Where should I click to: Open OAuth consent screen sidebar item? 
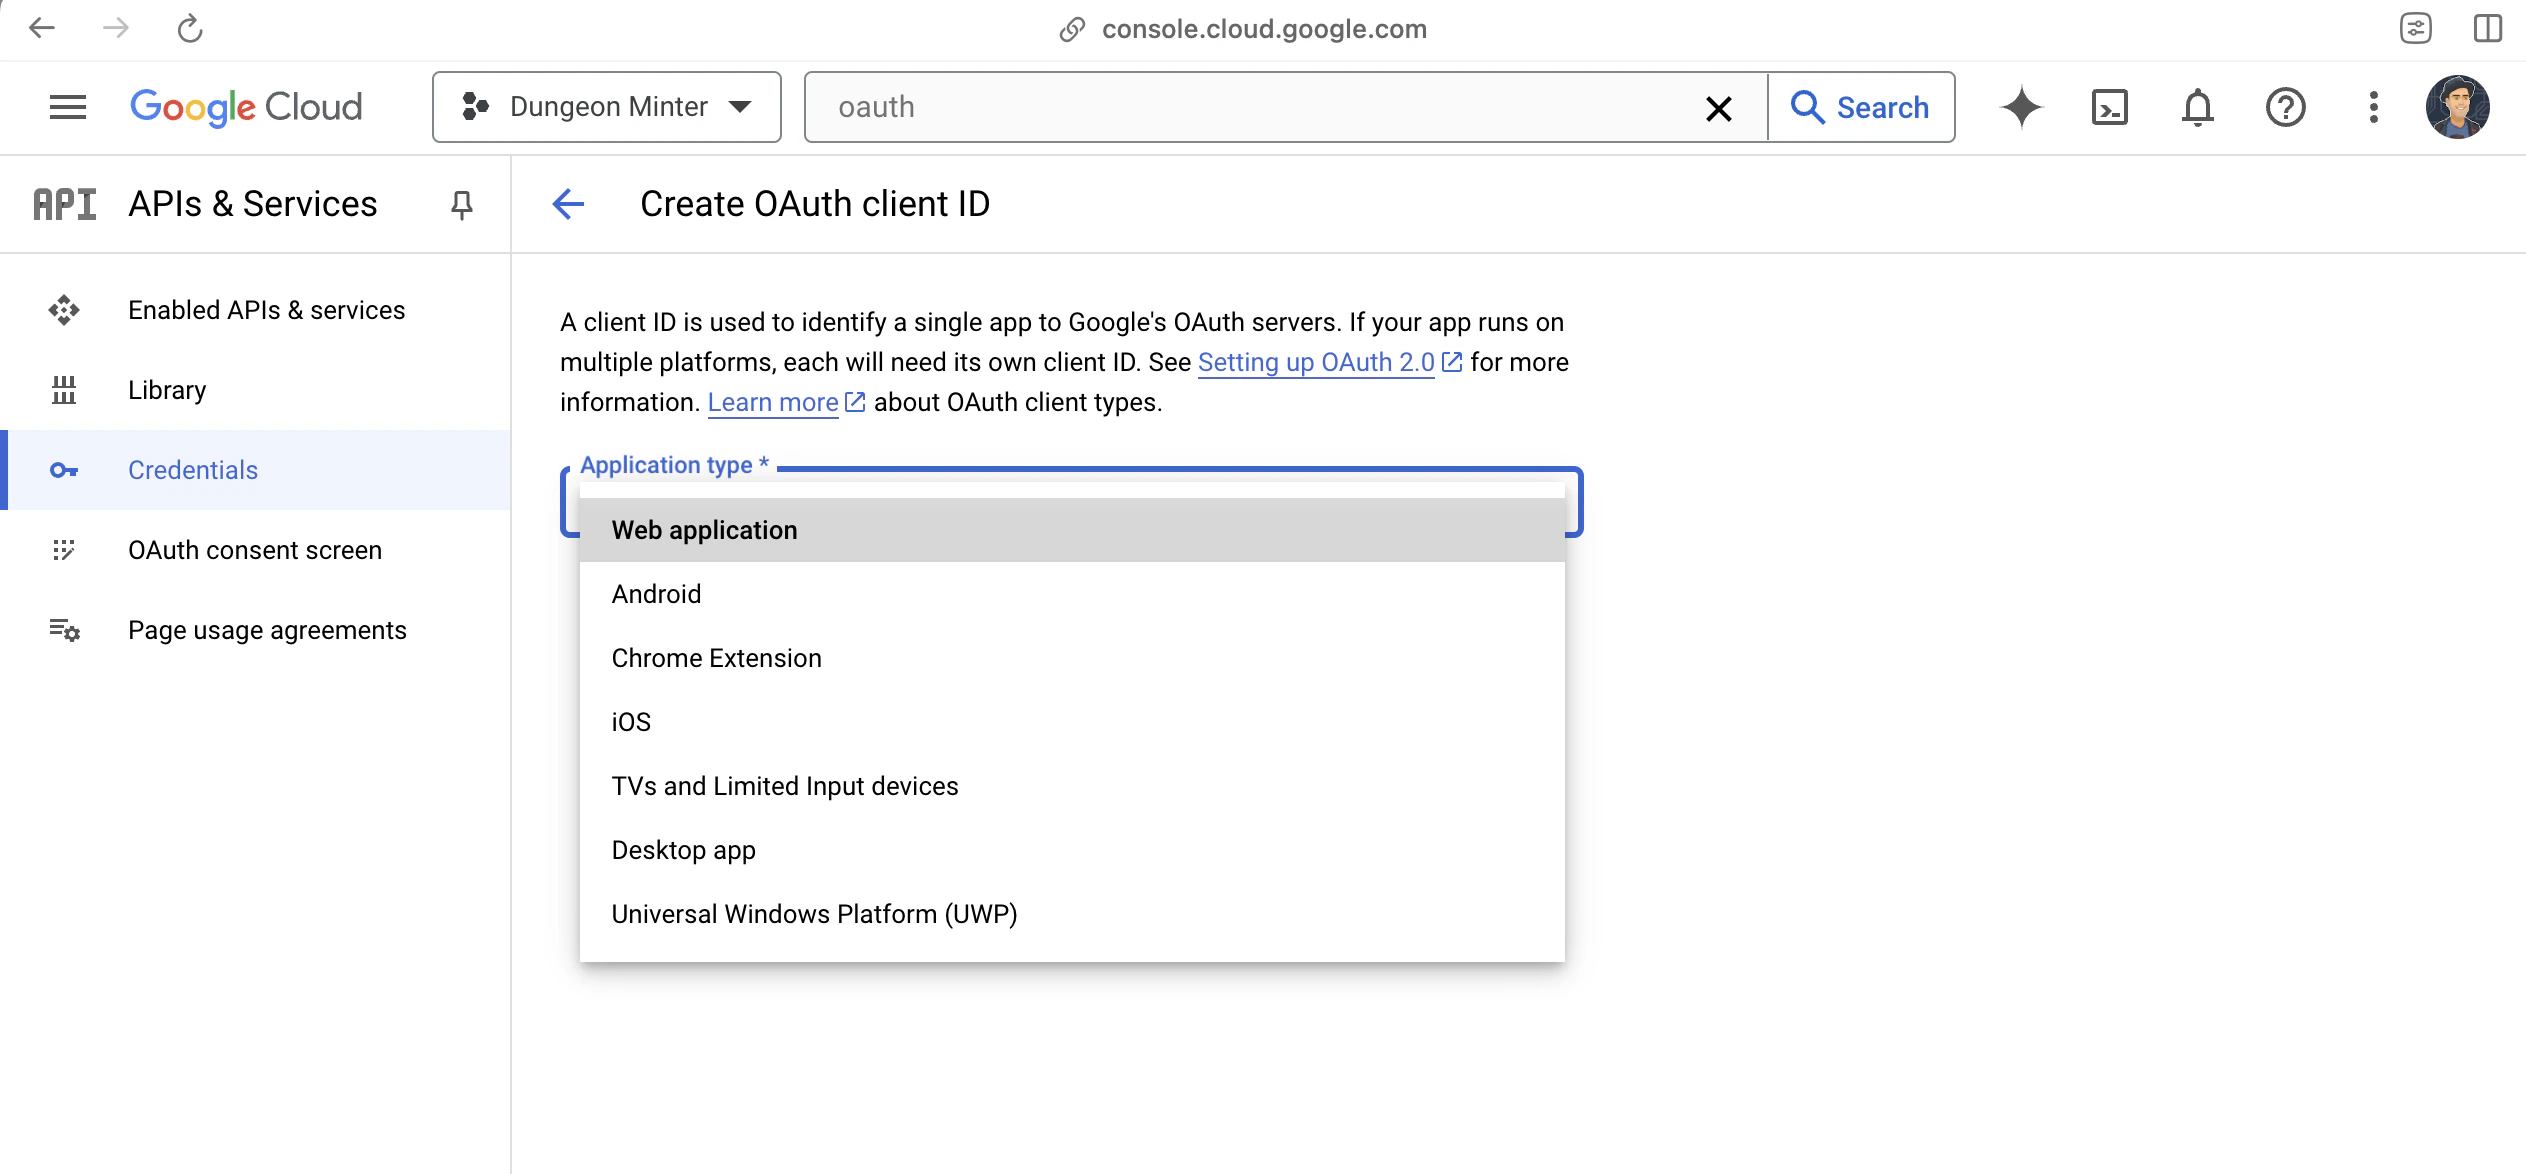(255, 550)
